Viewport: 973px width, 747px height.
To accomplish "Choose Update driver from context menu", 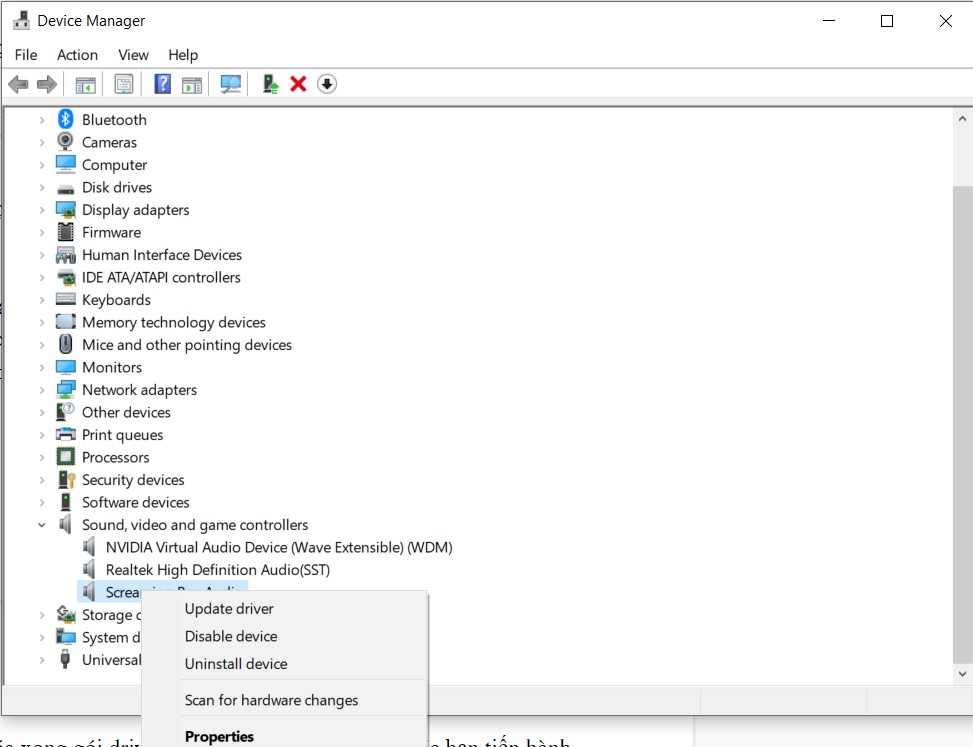I will (x=229, y=608).
